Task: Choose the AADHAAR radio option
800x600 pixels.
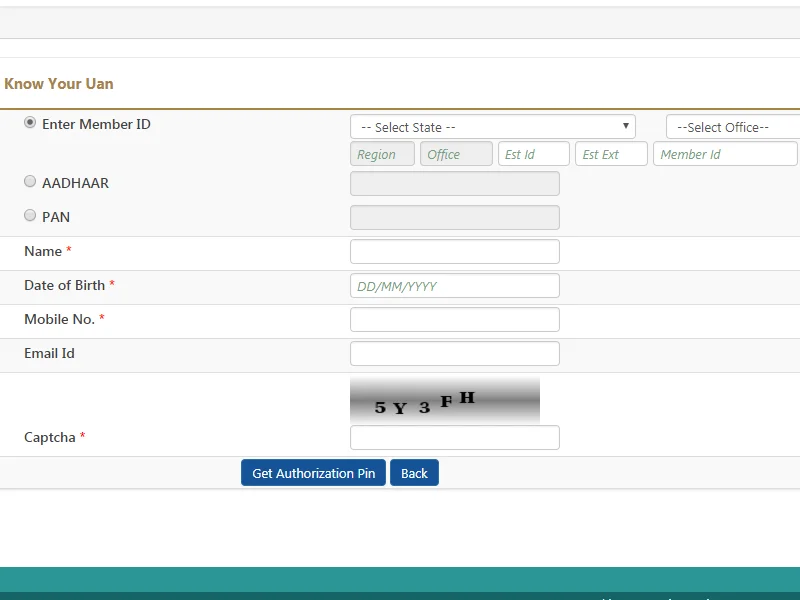Action: click(30, 182)
